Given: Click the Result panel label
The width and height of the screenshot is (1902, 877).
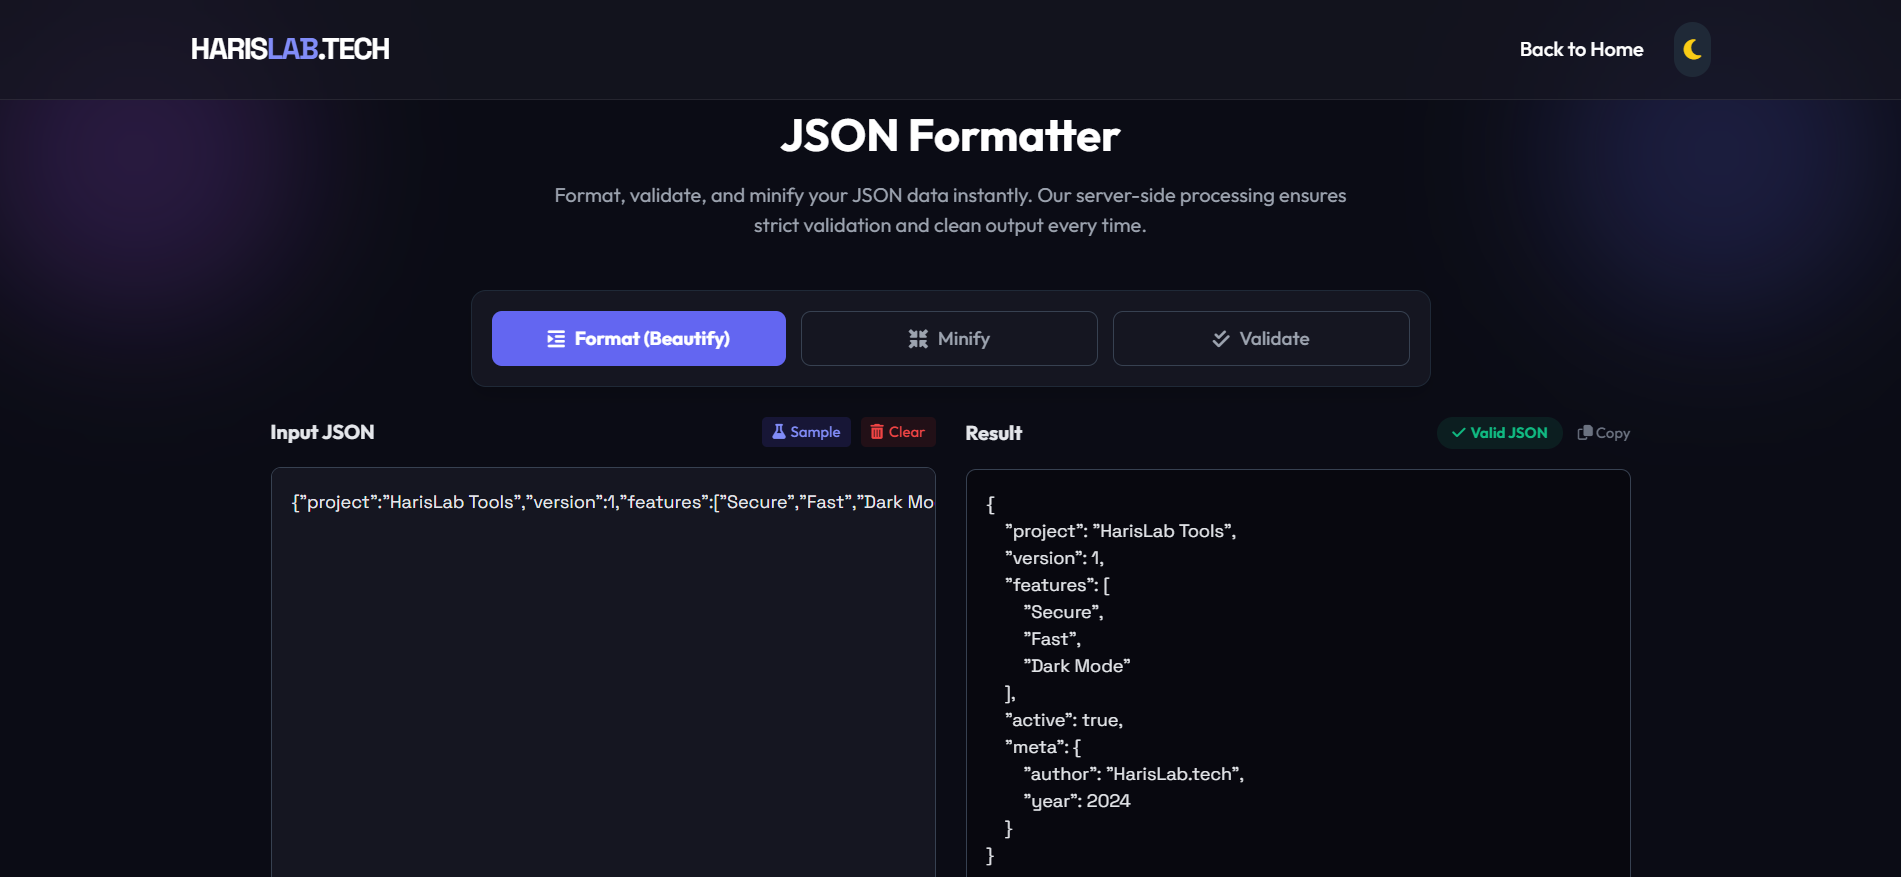Looking at the screenshot, I should click(x=994, y=433).
